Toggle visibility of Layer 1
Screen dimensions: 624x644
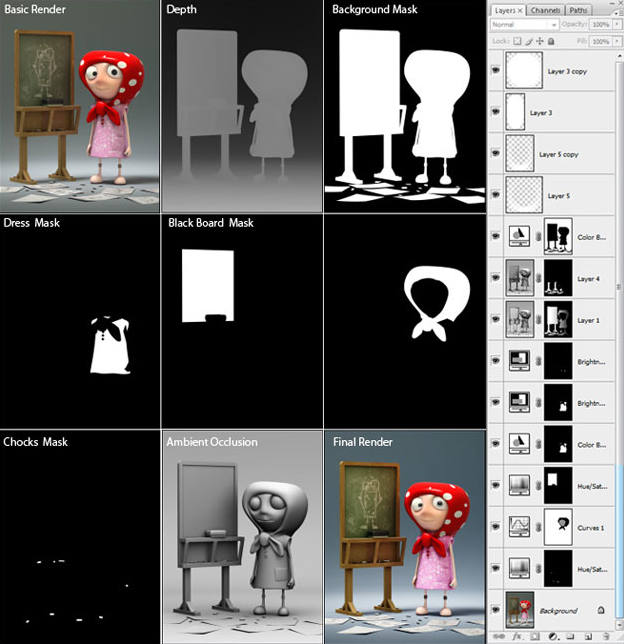[x=496, y=319]
